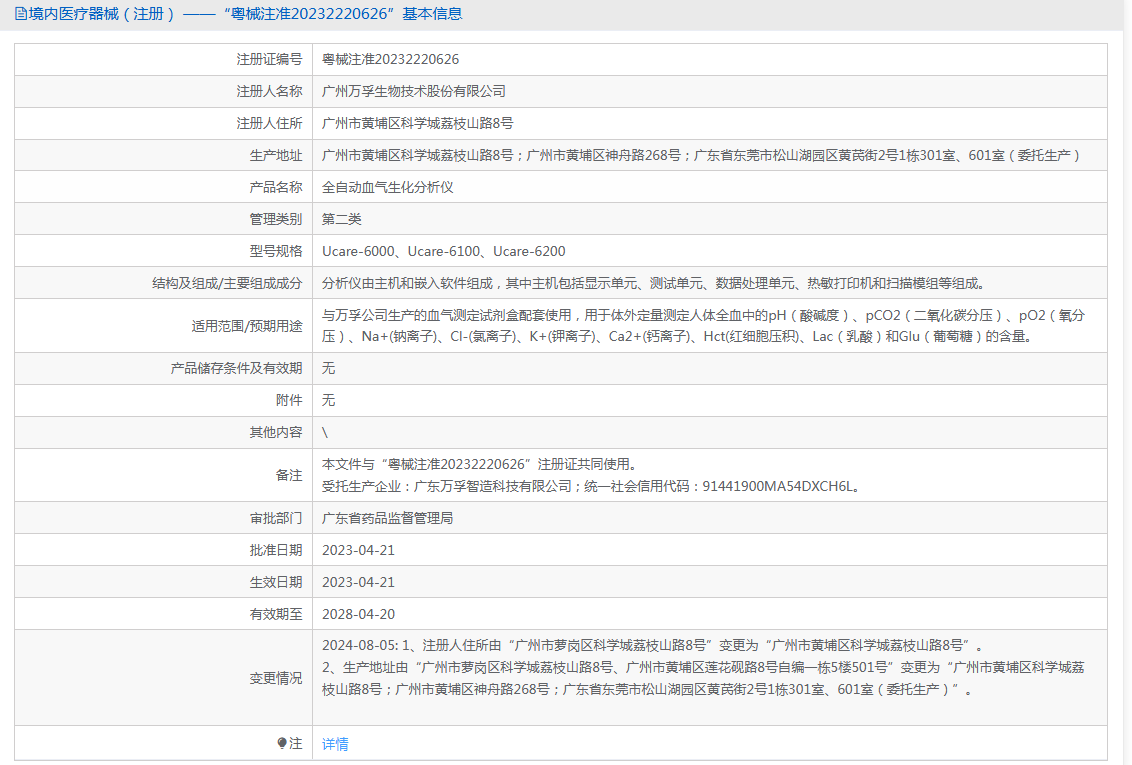The width and height of the screenshot is (1132, 765).
Task: Click the 注册人名称 value 广州万孚生物技术股份有限公司
Action: tap(414, 91)
